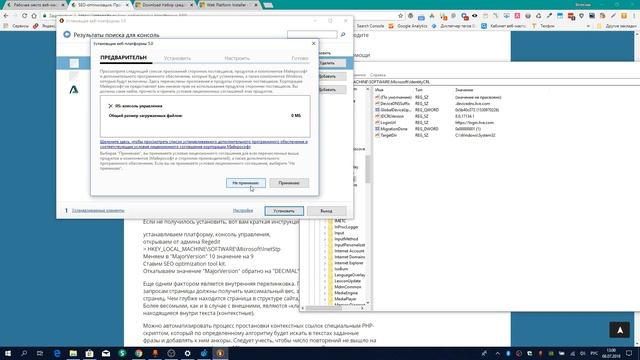Open Microsoft Edge from the taskbar
This screenshot has width=640, height=360.
[x=57, y=353]
